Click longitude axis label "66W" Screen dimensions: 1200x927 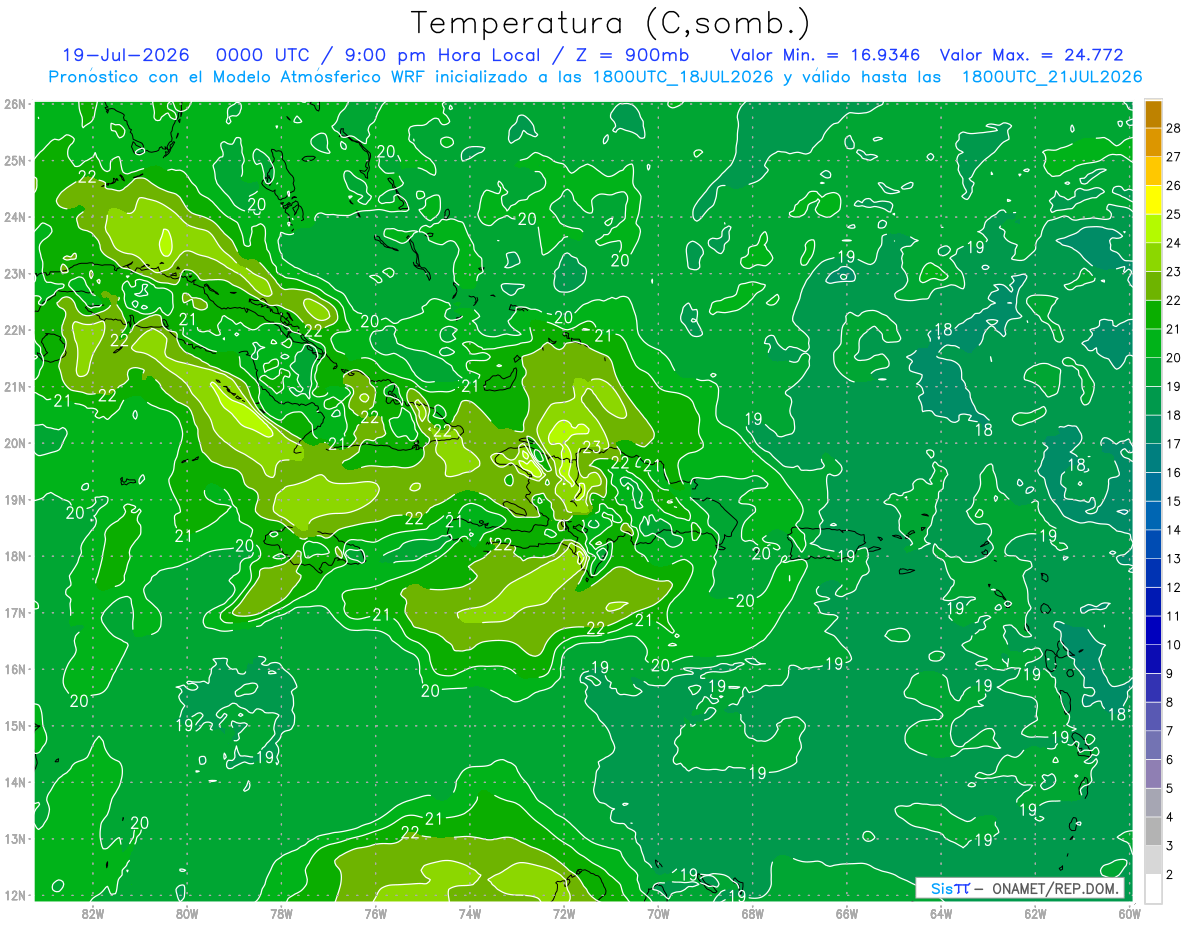coord(847,913)
